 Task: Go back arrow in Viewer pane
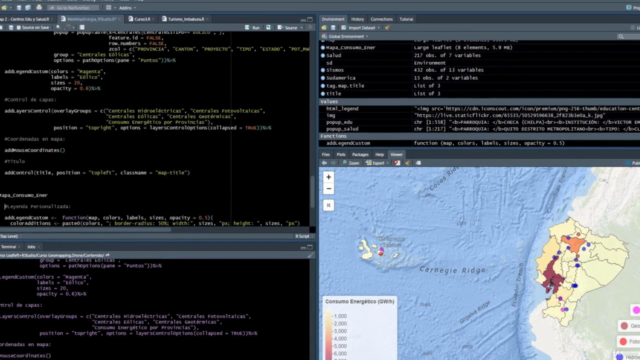point(324,163)
